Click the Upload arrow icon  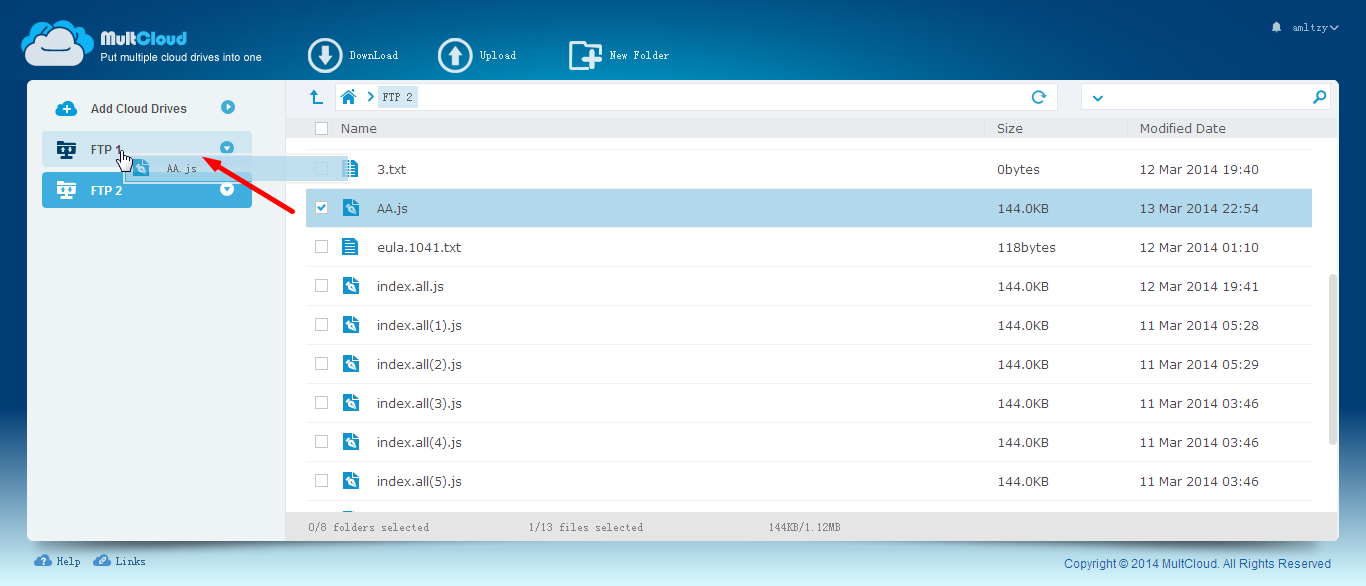(455, 56)
